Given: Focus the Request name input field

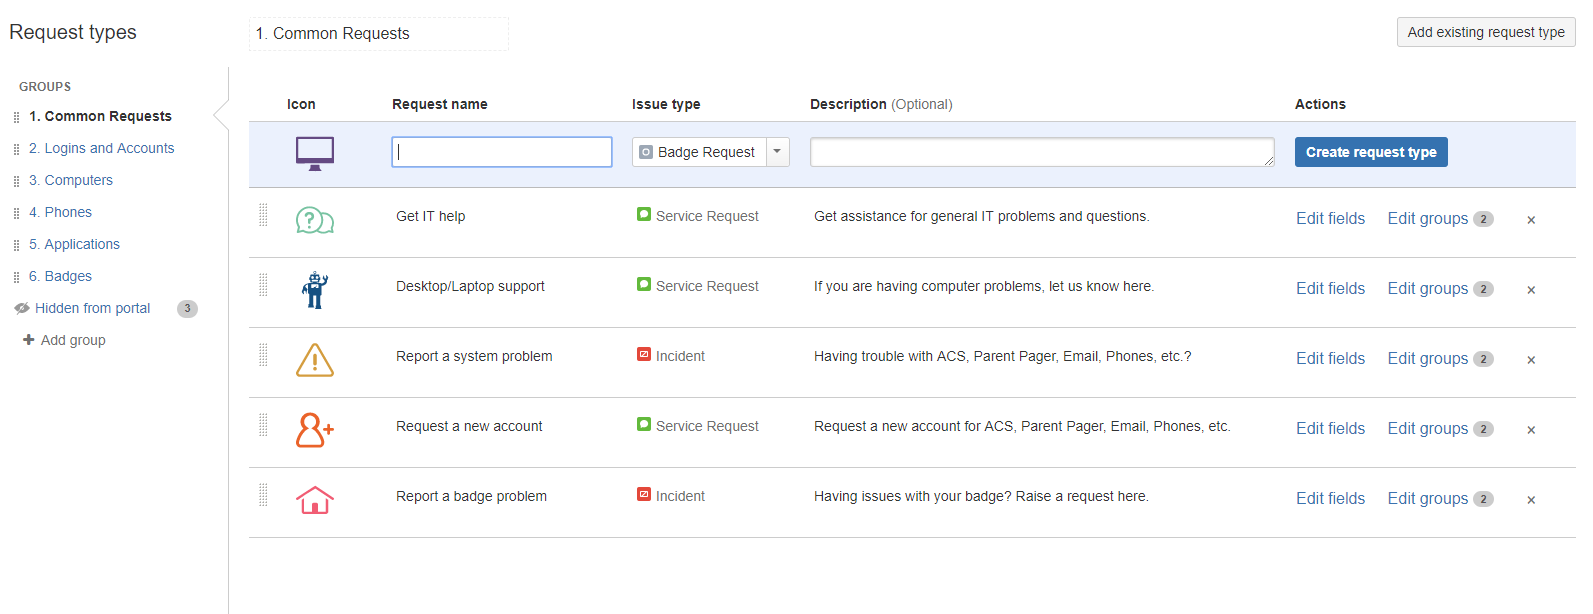Looking at the screenshot, I should 502,152.
